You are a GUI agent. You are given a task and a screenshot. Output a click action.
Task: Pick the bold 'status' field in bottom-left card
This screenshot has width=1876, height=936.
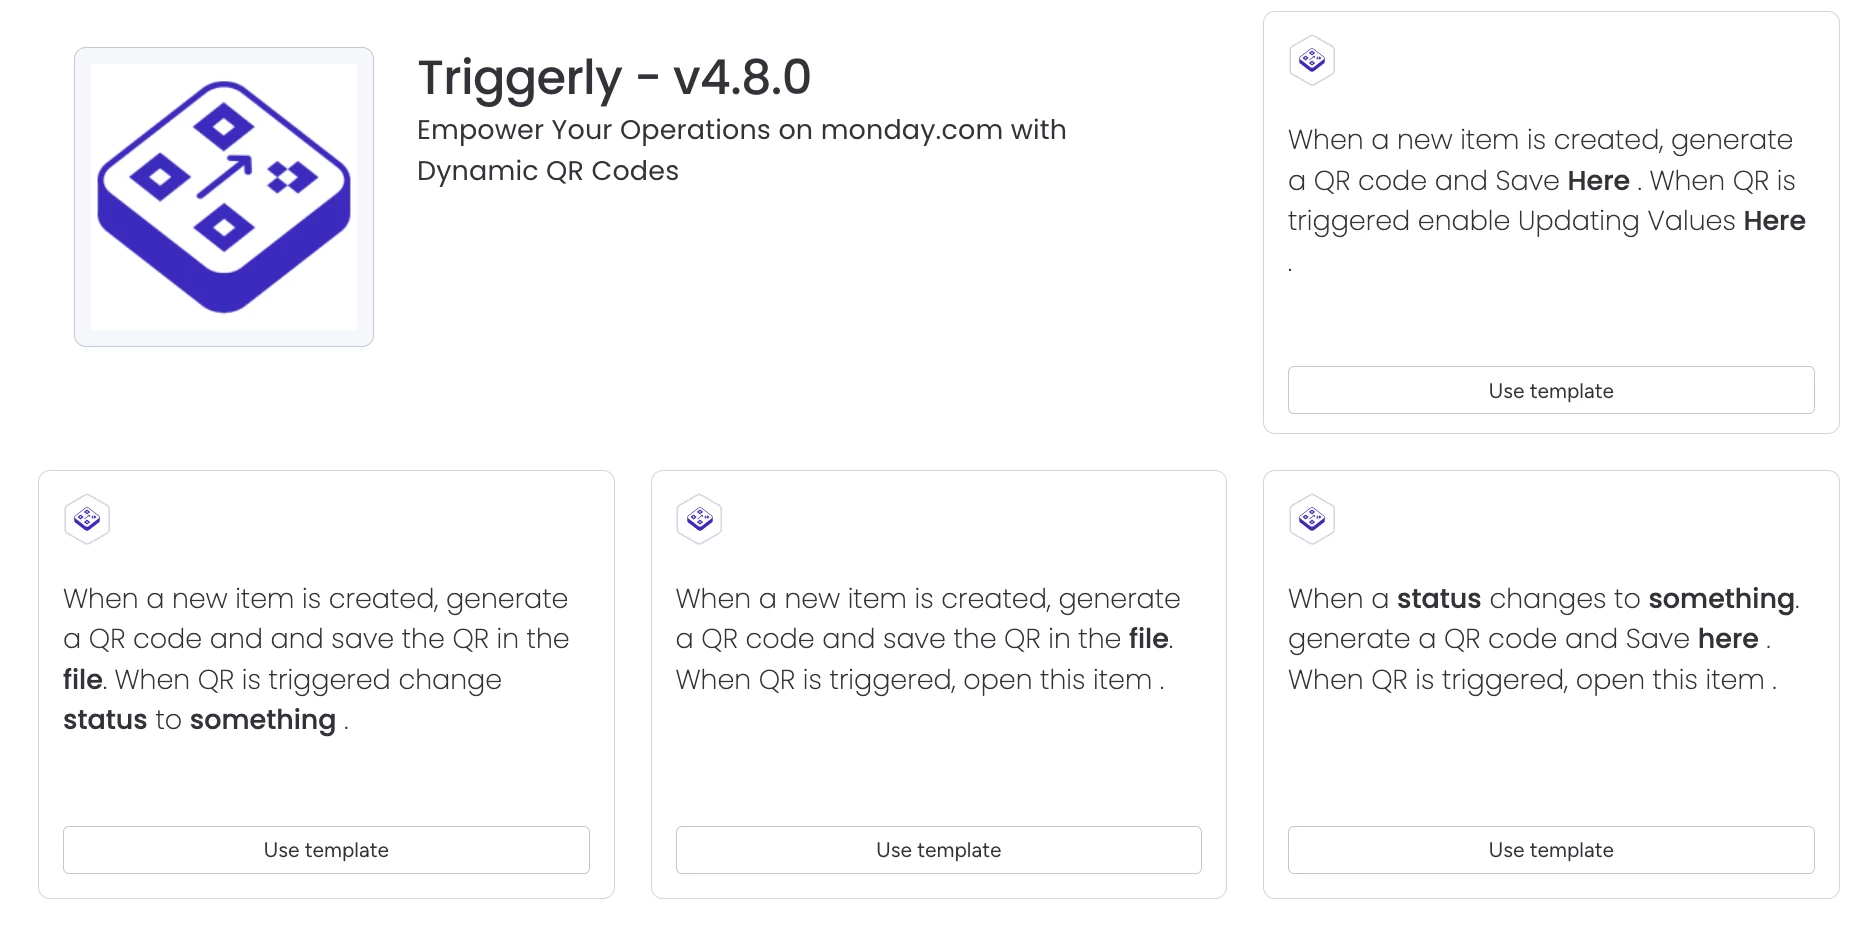pos(105,720)
